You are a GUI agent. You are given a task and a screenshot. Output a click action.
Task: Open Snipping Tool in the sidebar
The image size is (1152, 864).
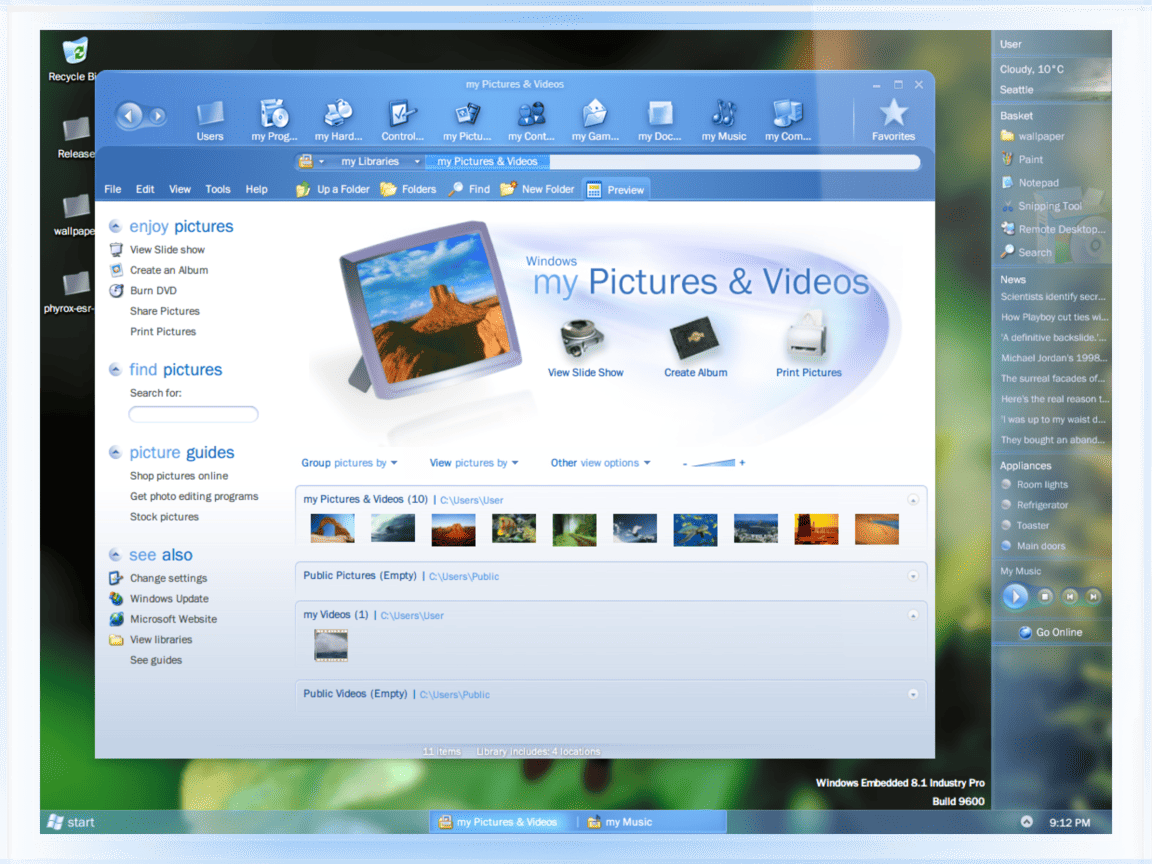[x=1041, y=206]
